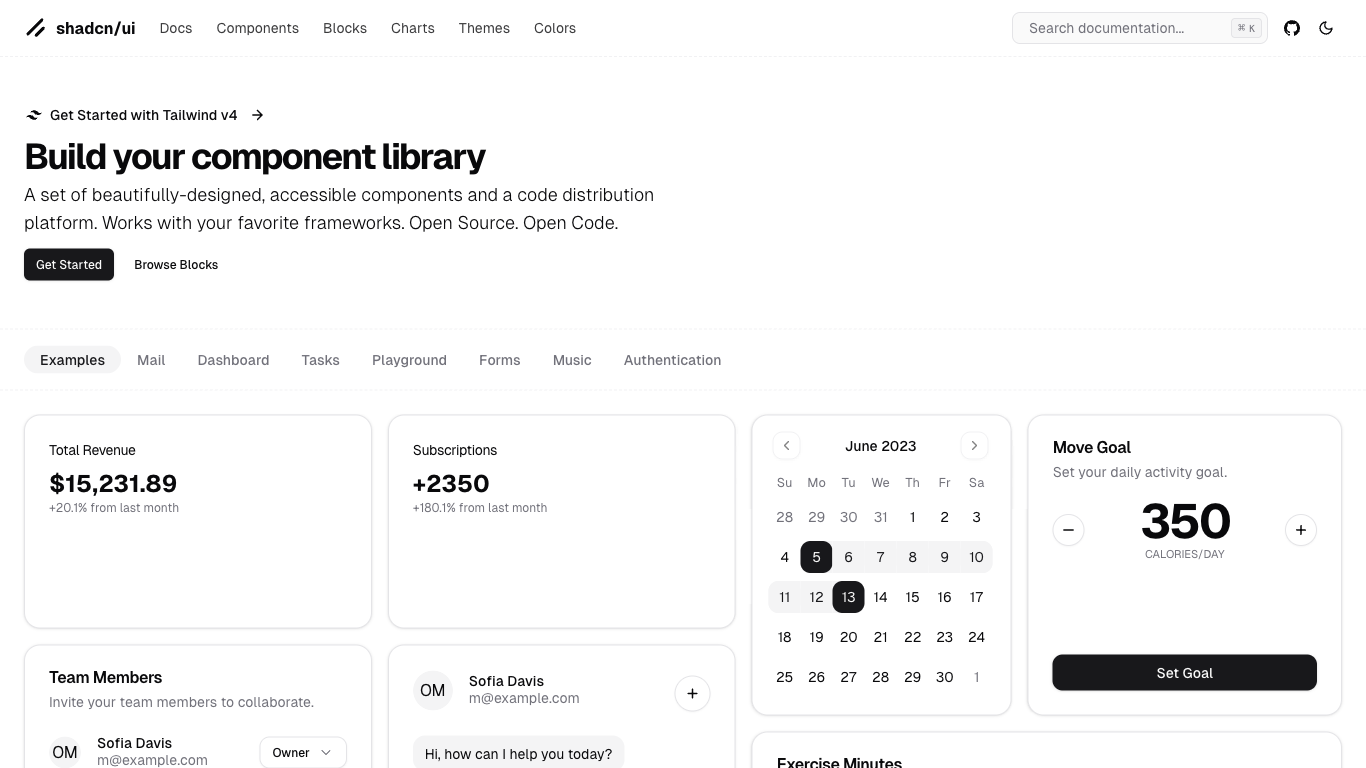Click the OM avatar in chat card

point(432,691)
